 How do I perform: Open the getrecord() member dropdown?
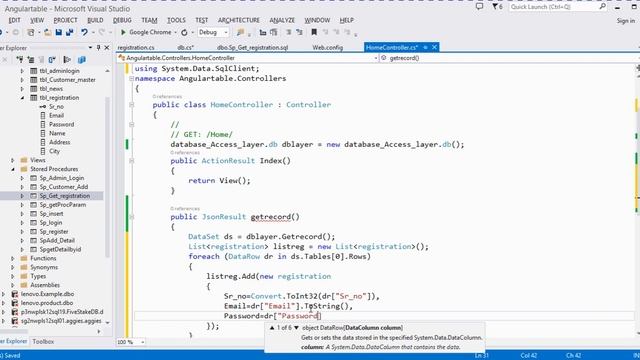510,58
